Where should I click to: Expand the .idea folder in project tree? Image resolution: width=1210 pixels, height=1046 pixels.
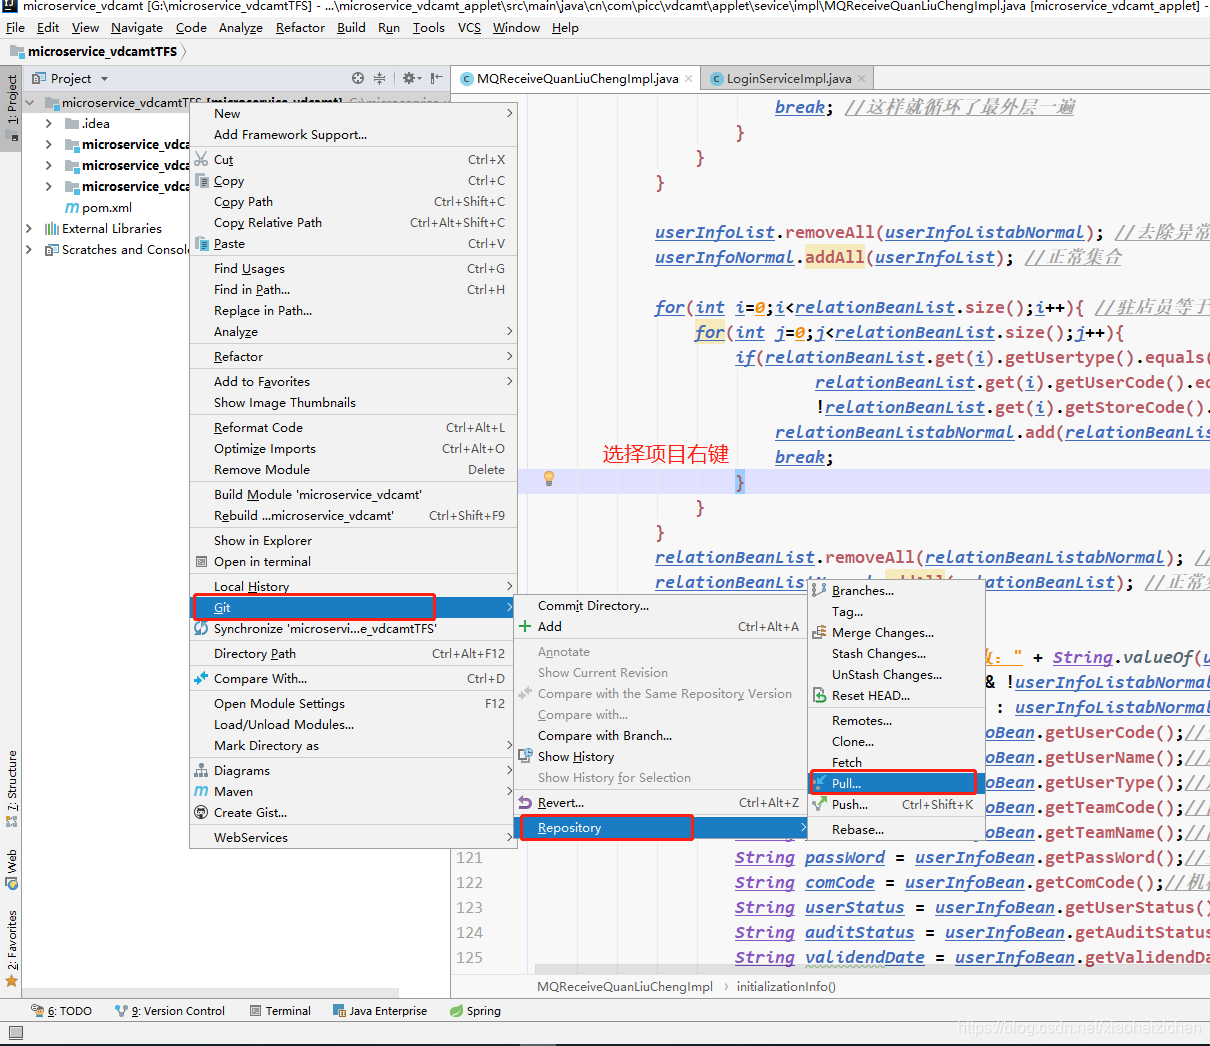pos(49,124)
